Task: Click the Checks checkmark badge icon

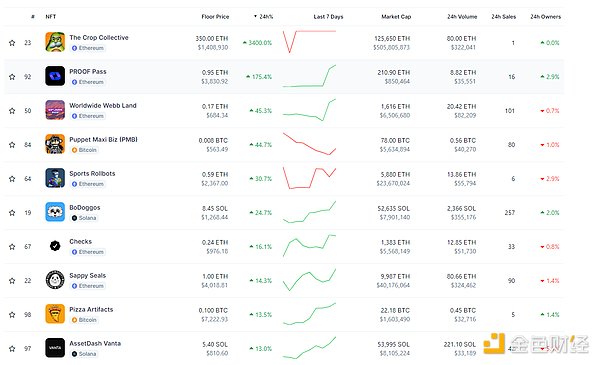Action: point(55,246)
